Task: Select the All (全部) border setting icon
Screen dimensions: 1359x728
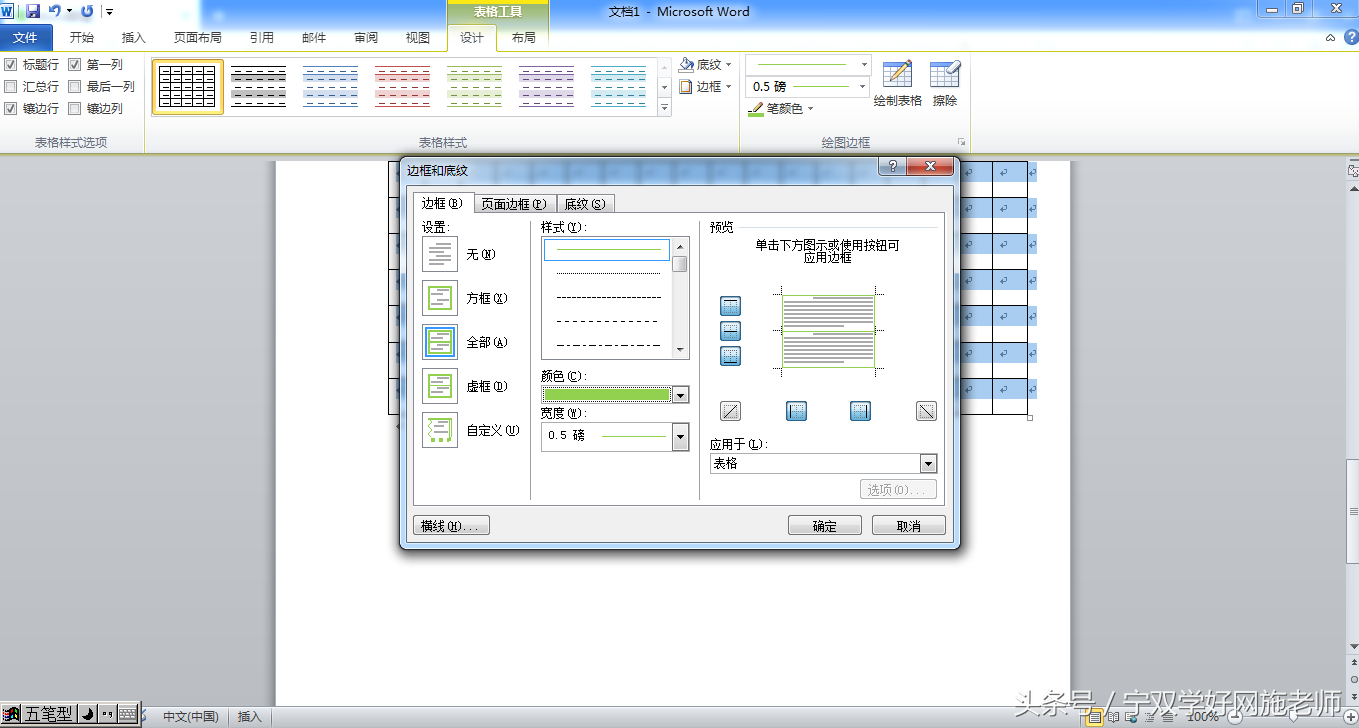Action: pyautogui.click(x=440, y=342)
